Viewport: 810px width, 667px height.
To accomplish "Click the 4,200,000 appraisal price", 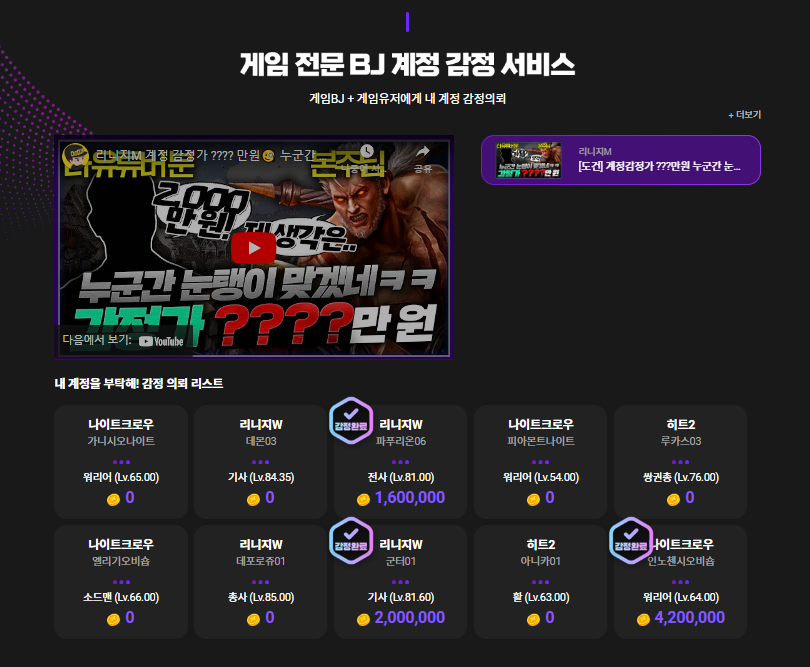I will point(690,617).
